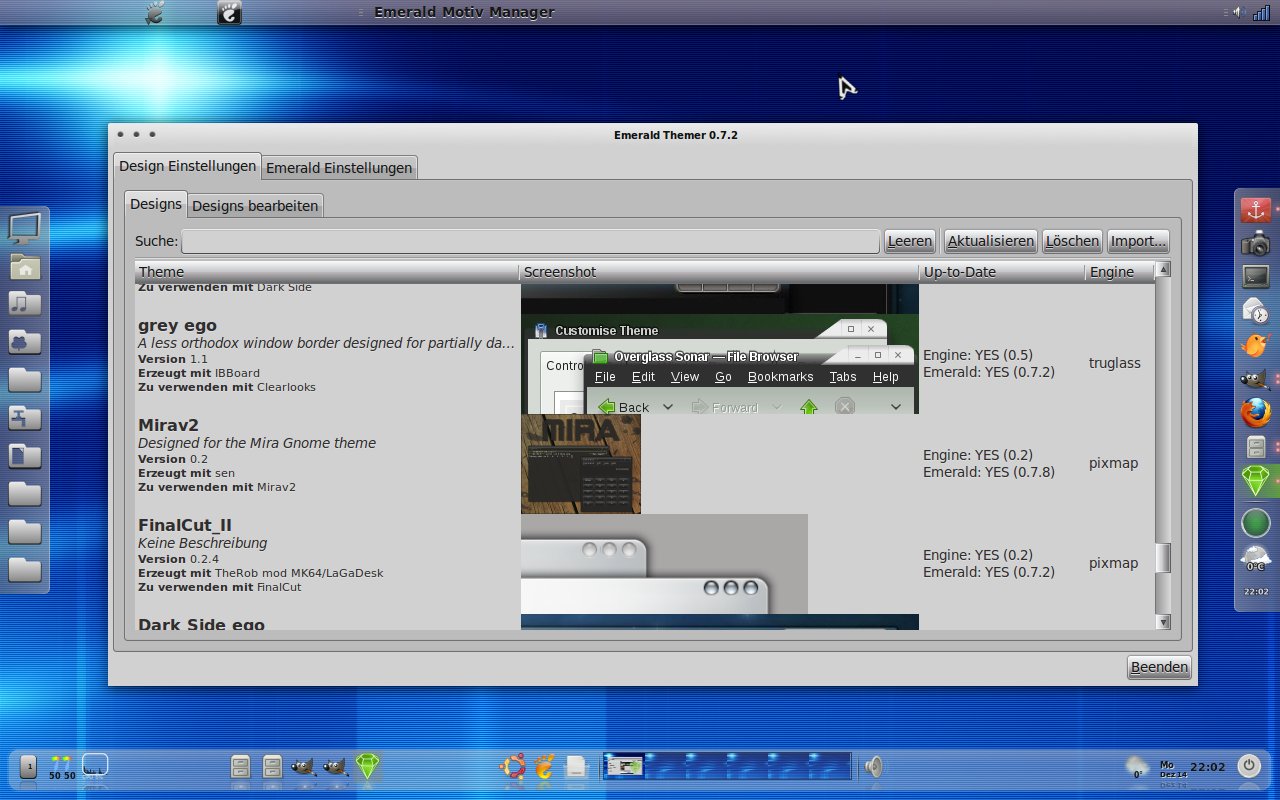Click first file cabinet in bottom taskbar
Screen dimensions: 1280x800
point(240,767)
